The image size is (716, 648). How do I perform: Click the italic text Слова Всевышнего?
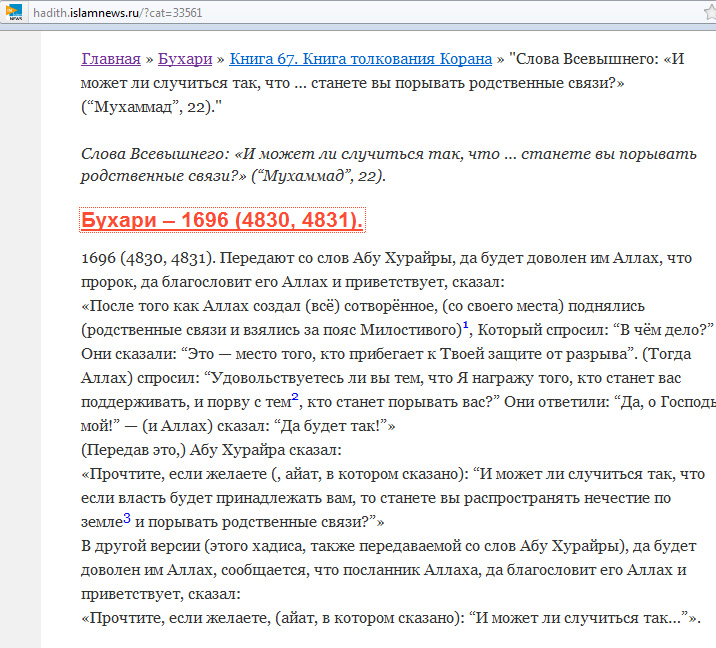click(155, 154)
